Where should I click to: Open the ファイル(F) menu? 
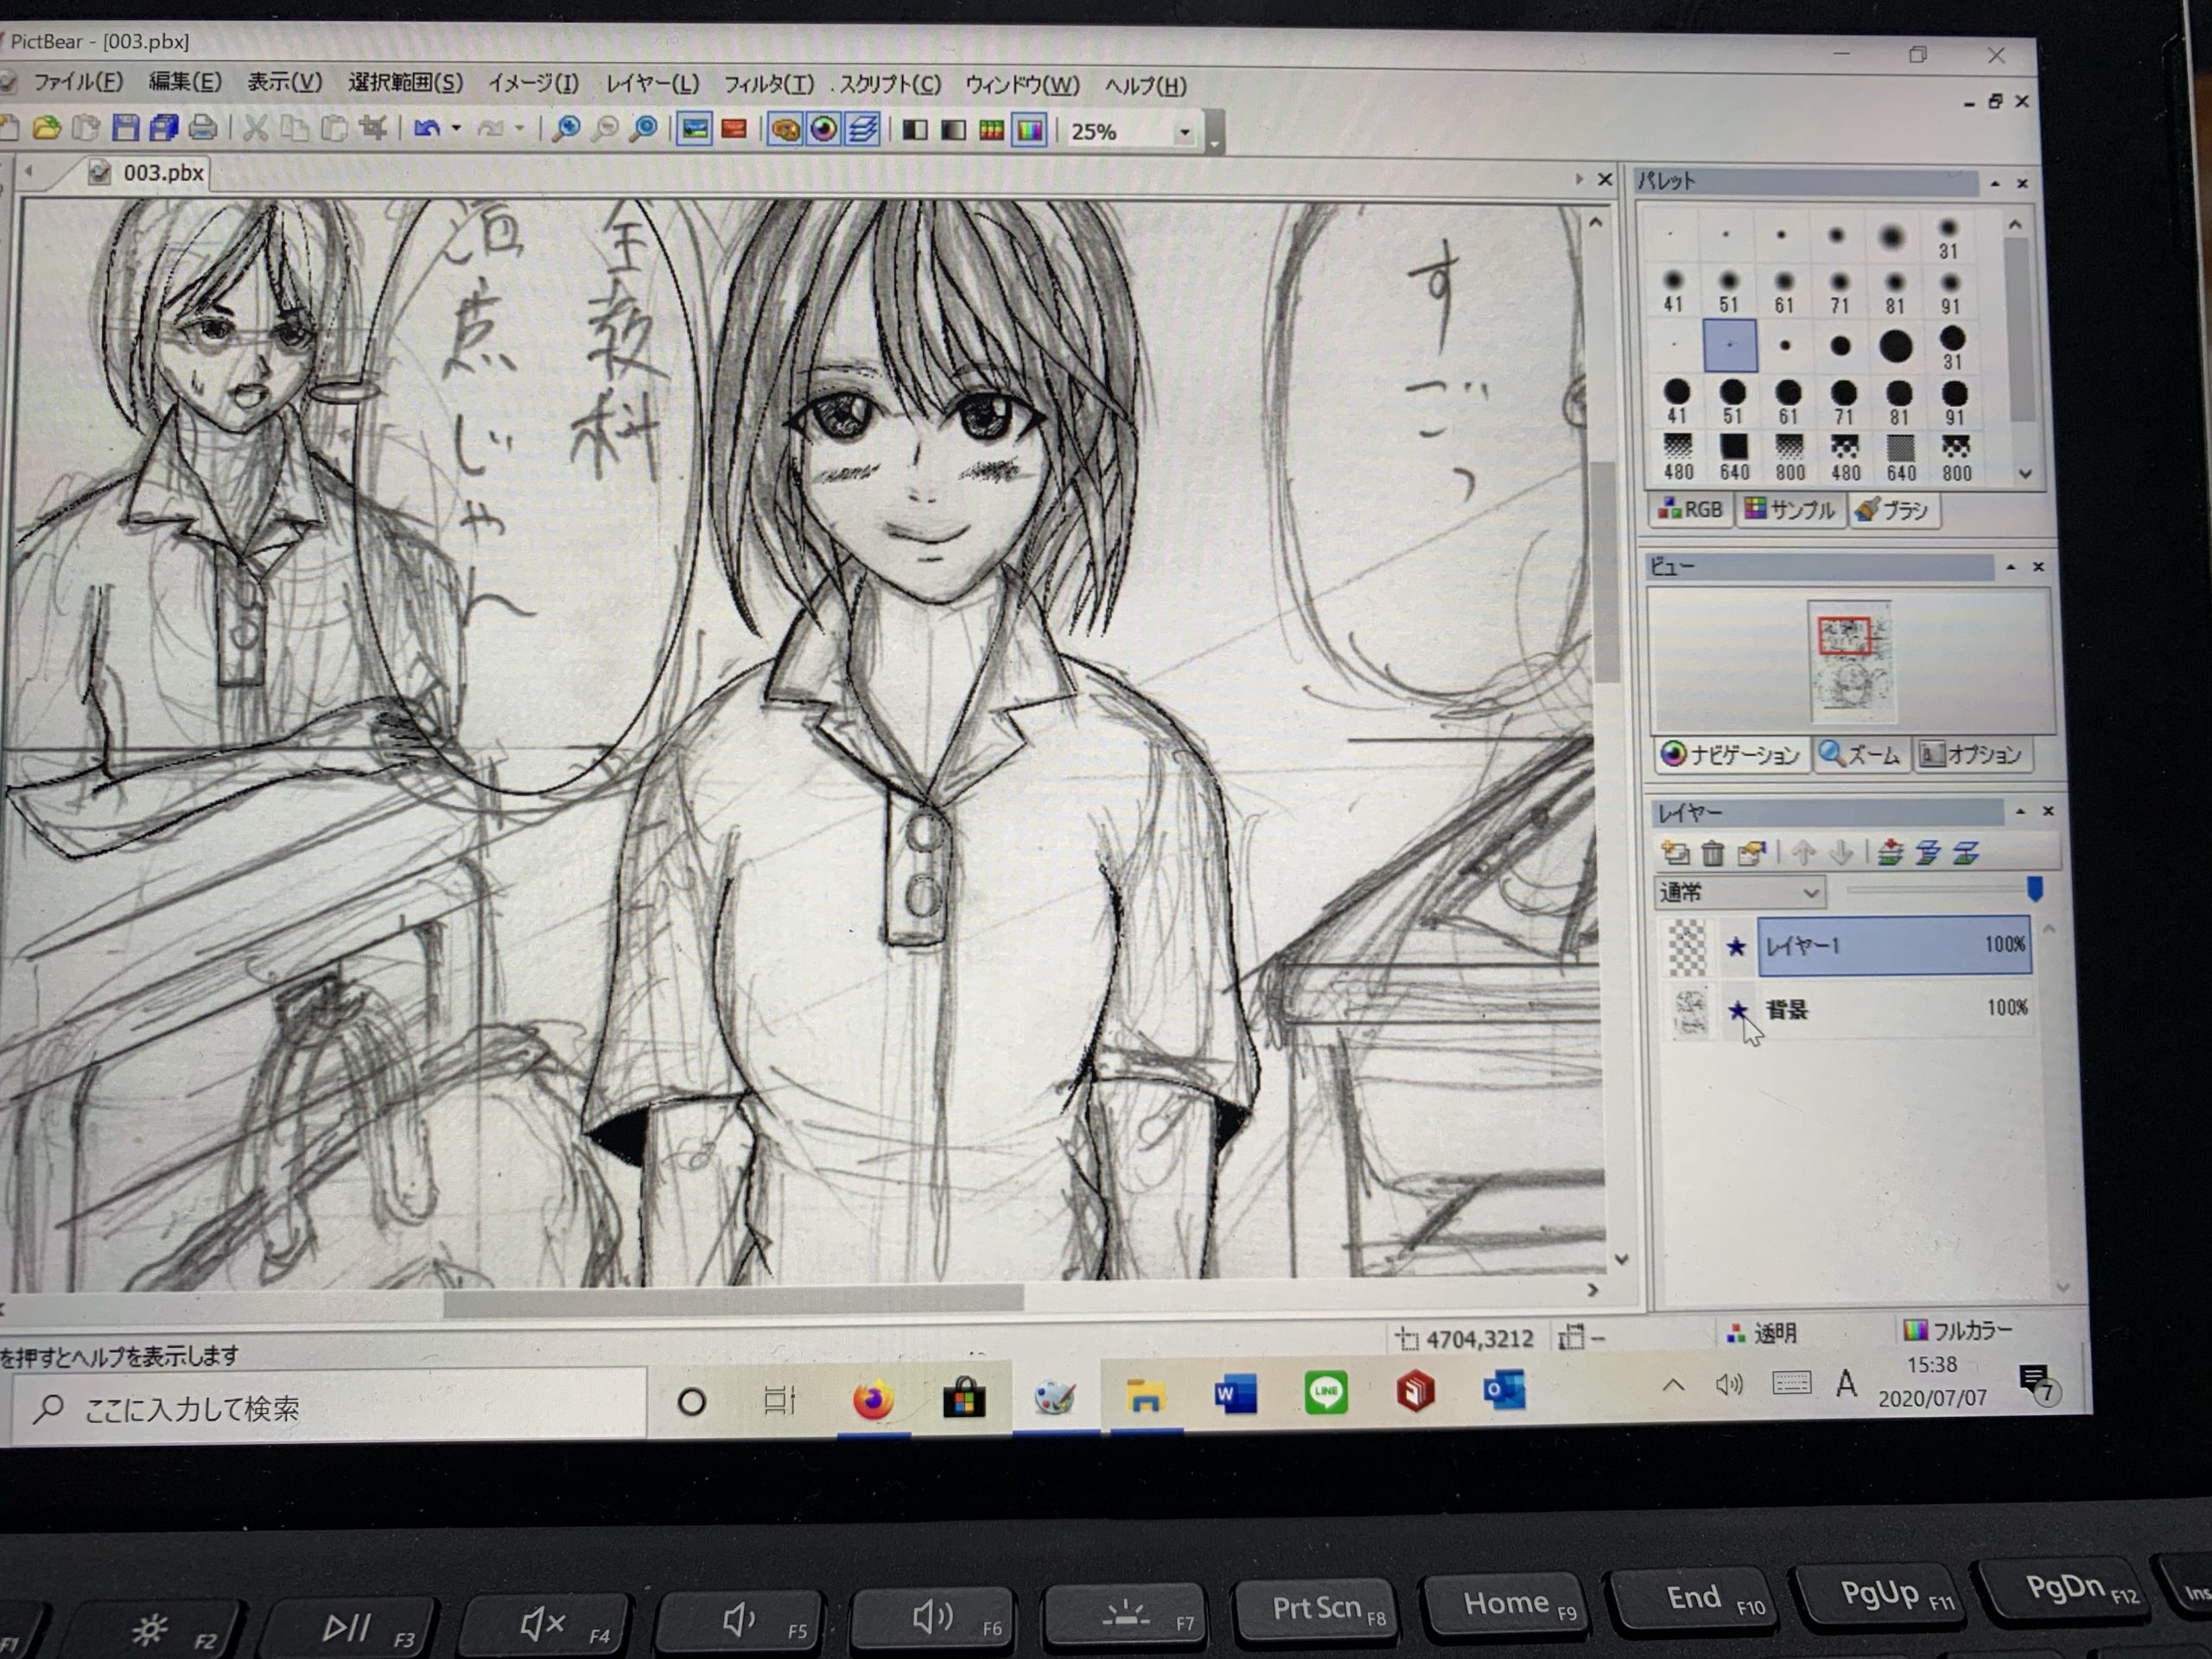coord(78,82)
